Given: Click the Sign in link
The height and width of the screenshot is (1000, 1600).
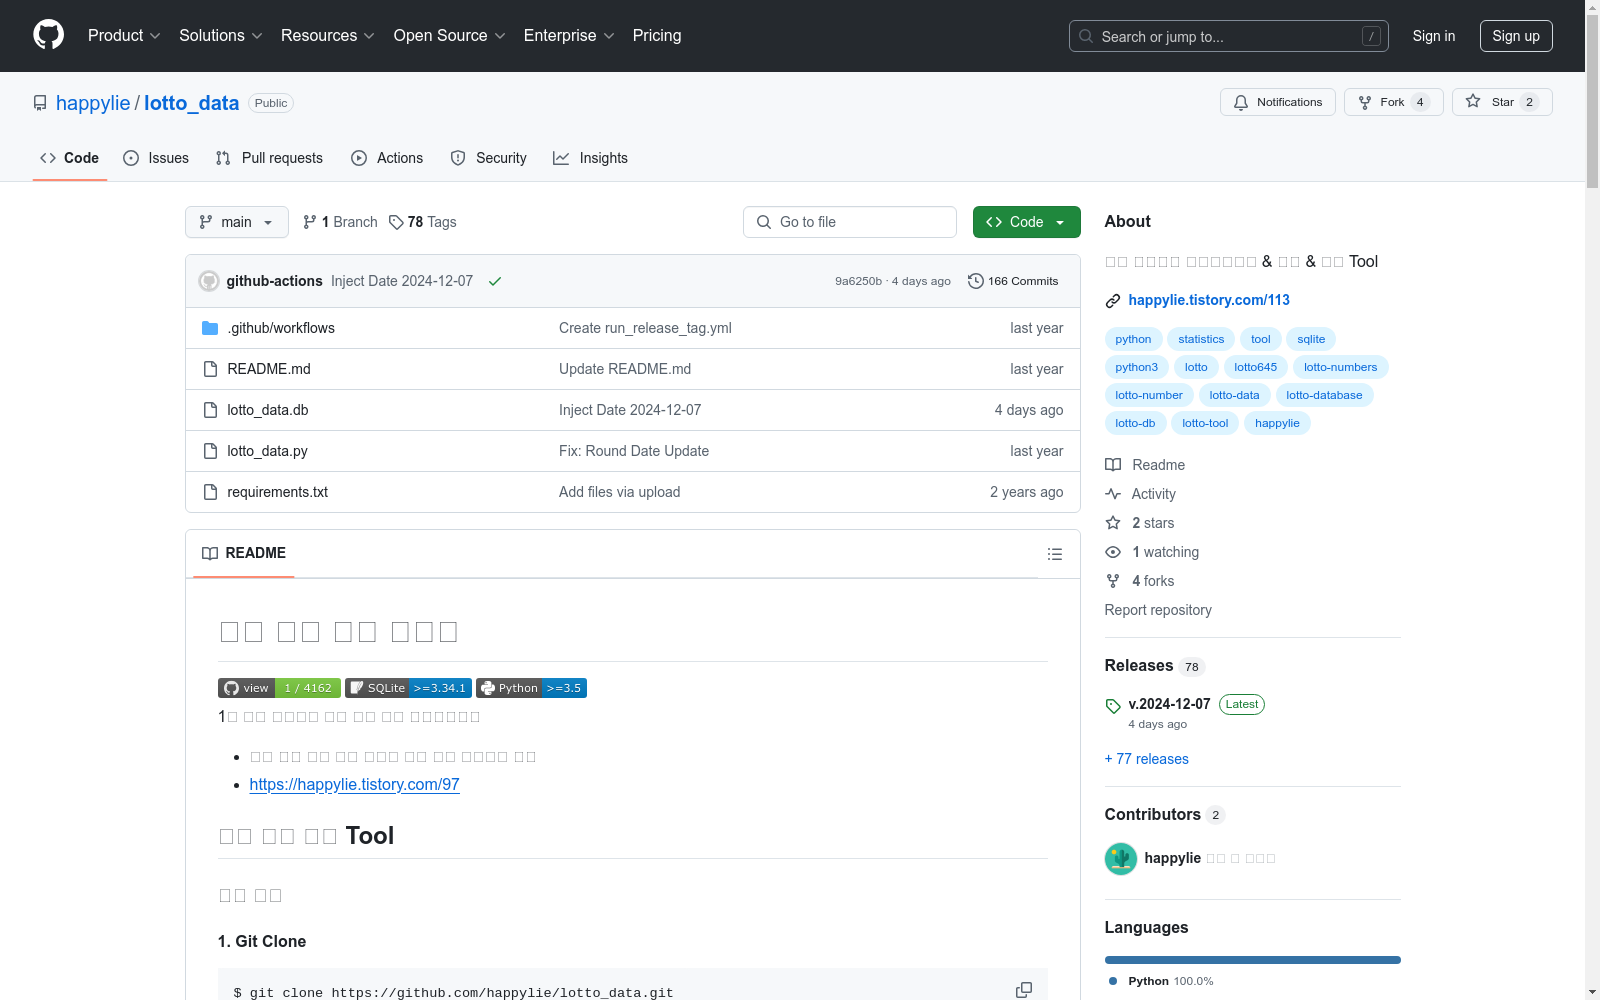Looking at the screenshot, I should [1433, 36].
